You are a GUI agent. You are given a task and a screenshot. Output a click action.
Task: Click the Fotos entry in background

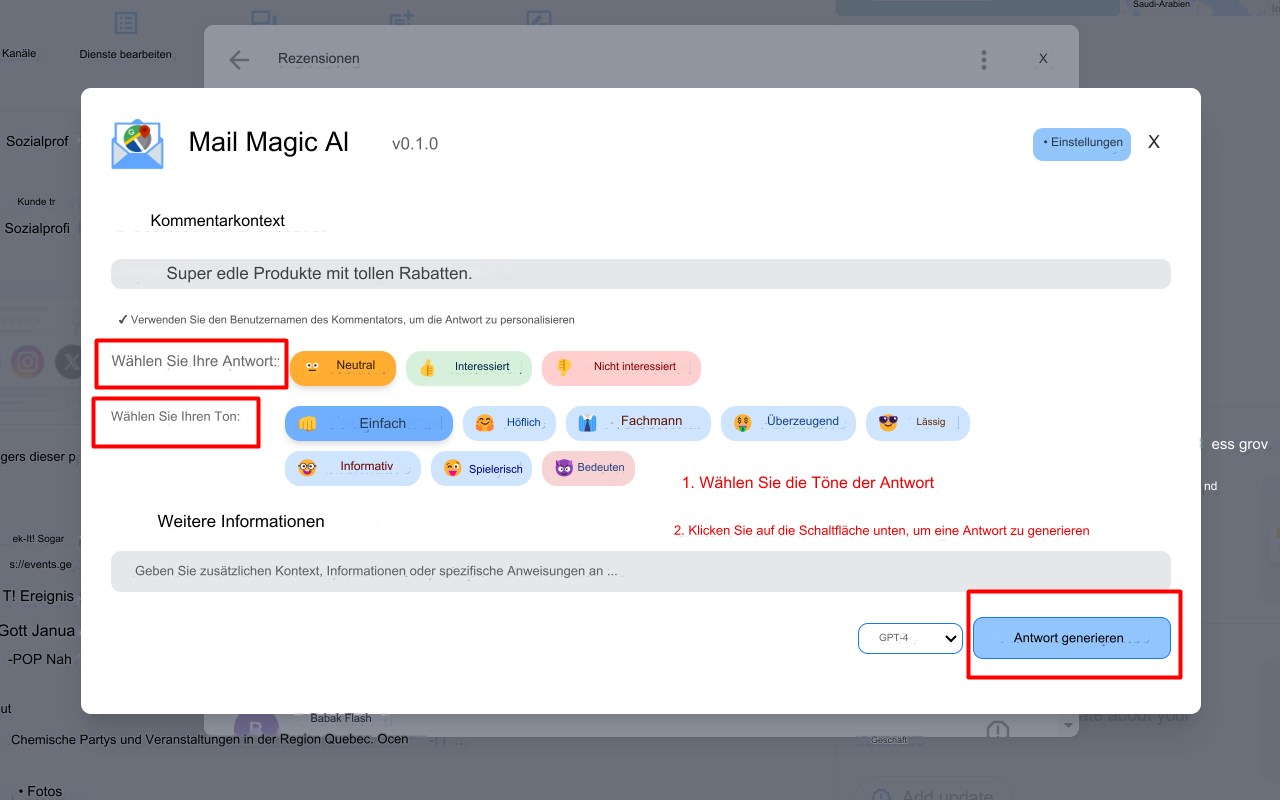tap(40, 791)
